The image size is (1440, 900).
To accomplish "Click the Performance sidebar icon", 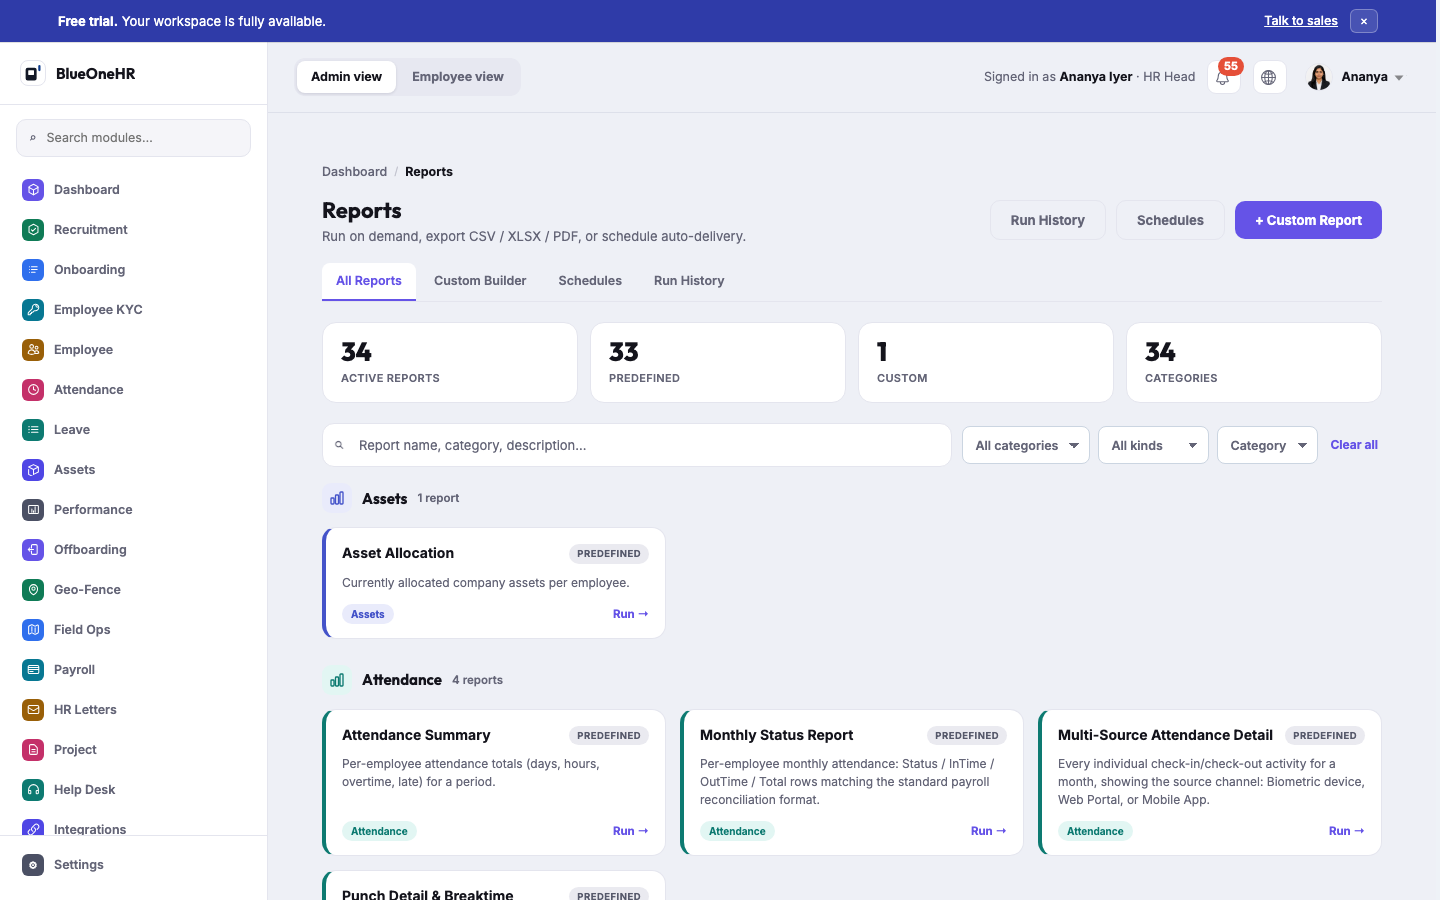I will [x=33, y=509].
